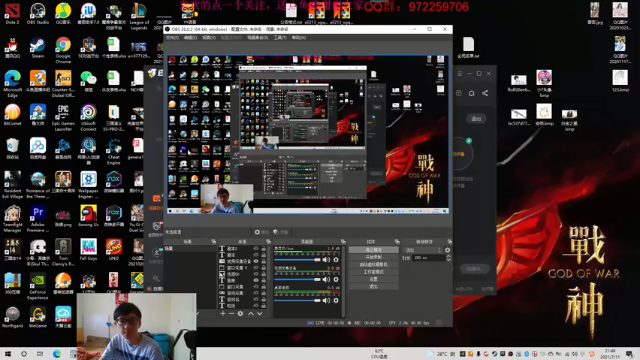
Task: Add a new source with the plus icon
Action: coord(223,313)
